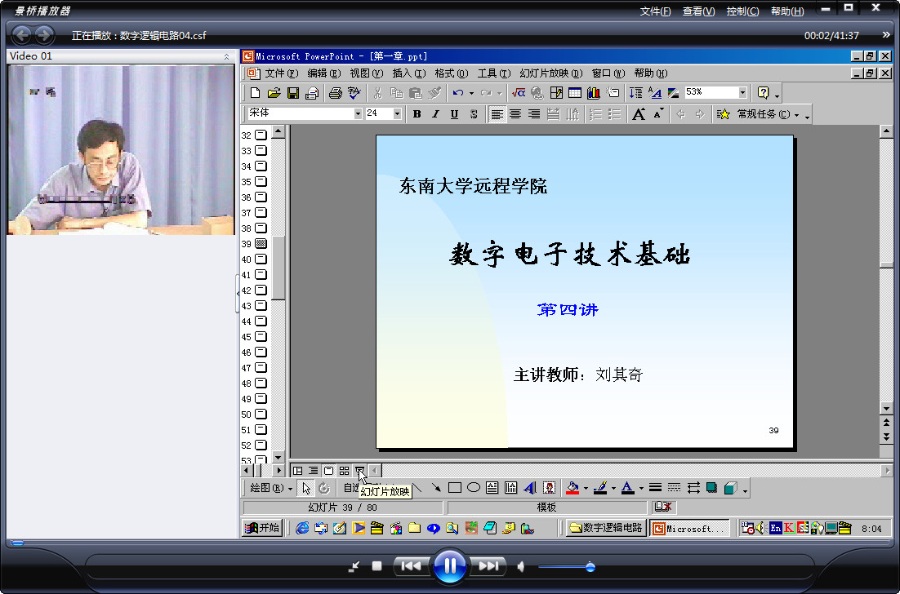Mute the player with the speaker icon
This screenshot has height=594, width=900.
pos(521,567)
